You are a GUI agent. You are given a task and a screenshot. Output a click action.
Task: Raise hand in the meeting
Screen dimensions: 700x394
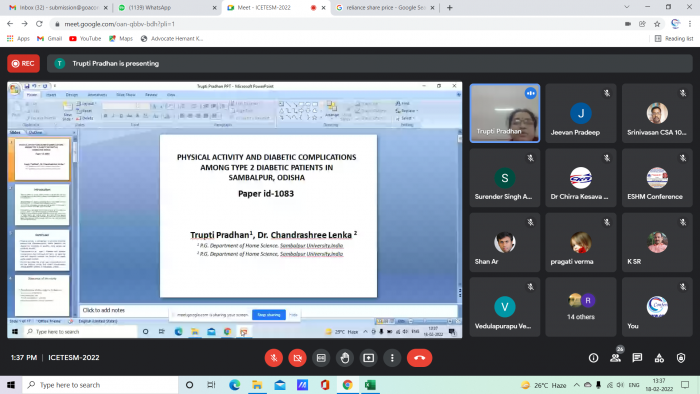pyautogui.click(x=345, y=358)
